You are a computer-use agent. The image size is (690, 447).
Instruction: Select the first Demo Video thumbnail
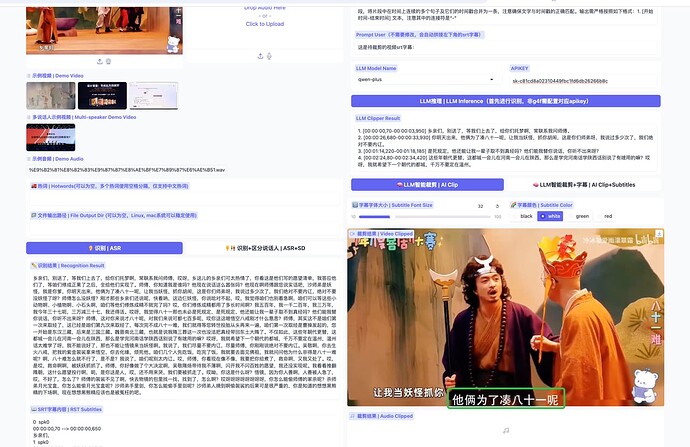tap(51, 95)
